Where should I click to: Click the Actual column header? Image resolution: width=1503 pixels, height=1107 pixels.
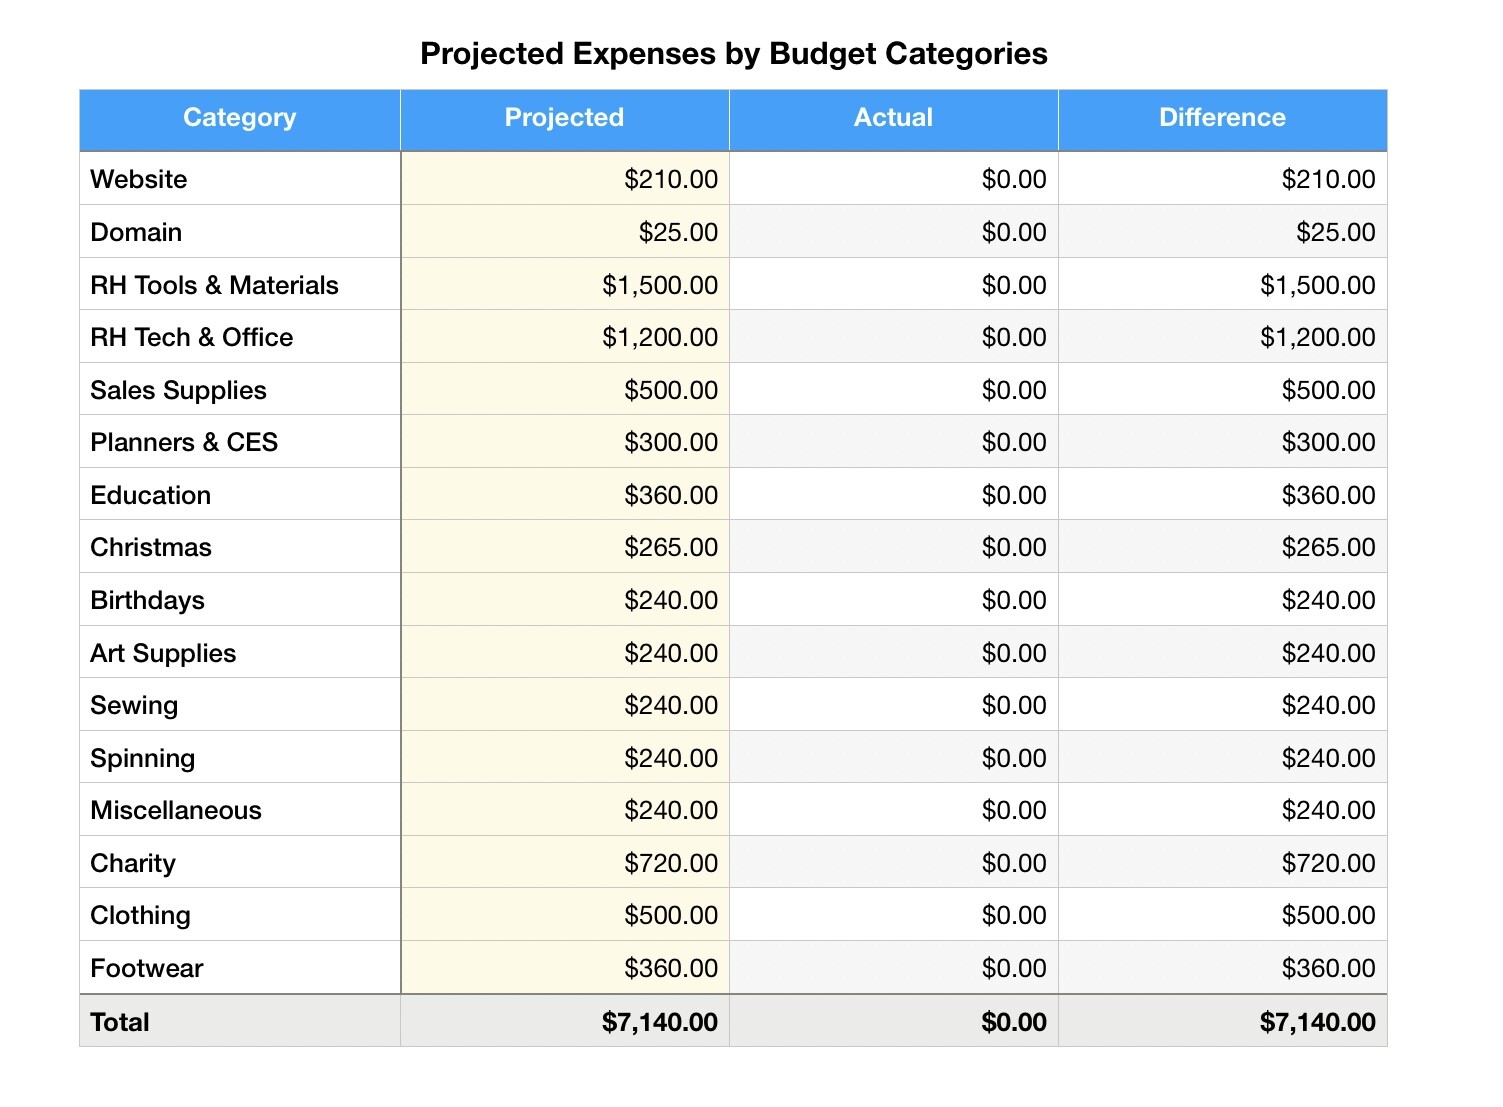tap(893, 118)
